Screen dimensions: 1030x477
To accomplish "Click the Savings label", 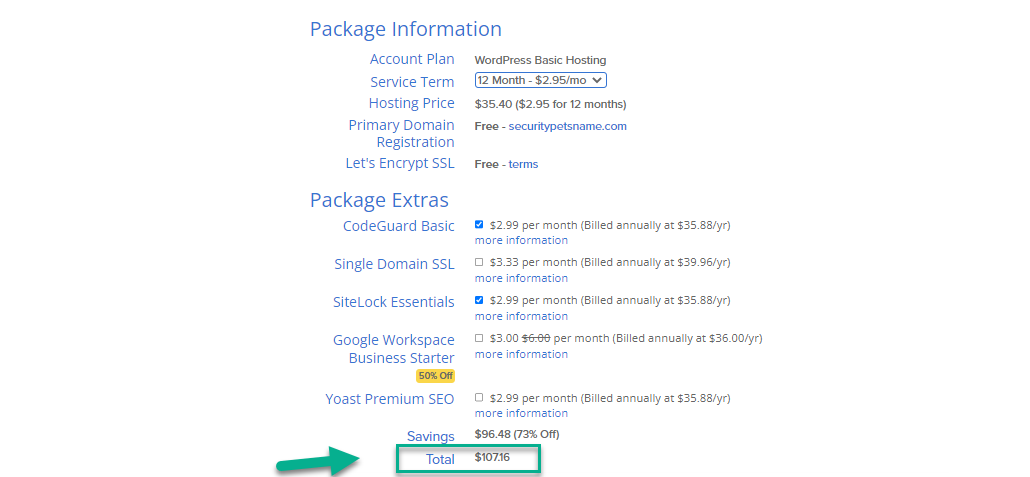I will [430, 436].
